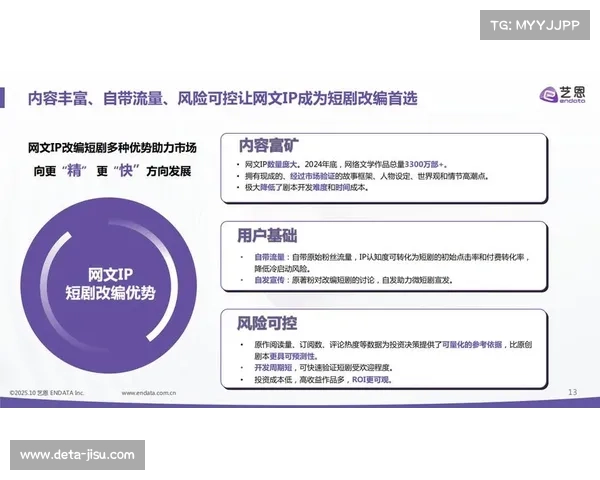Click the page number 13
The image size is (600, 480).
[572, 392]
